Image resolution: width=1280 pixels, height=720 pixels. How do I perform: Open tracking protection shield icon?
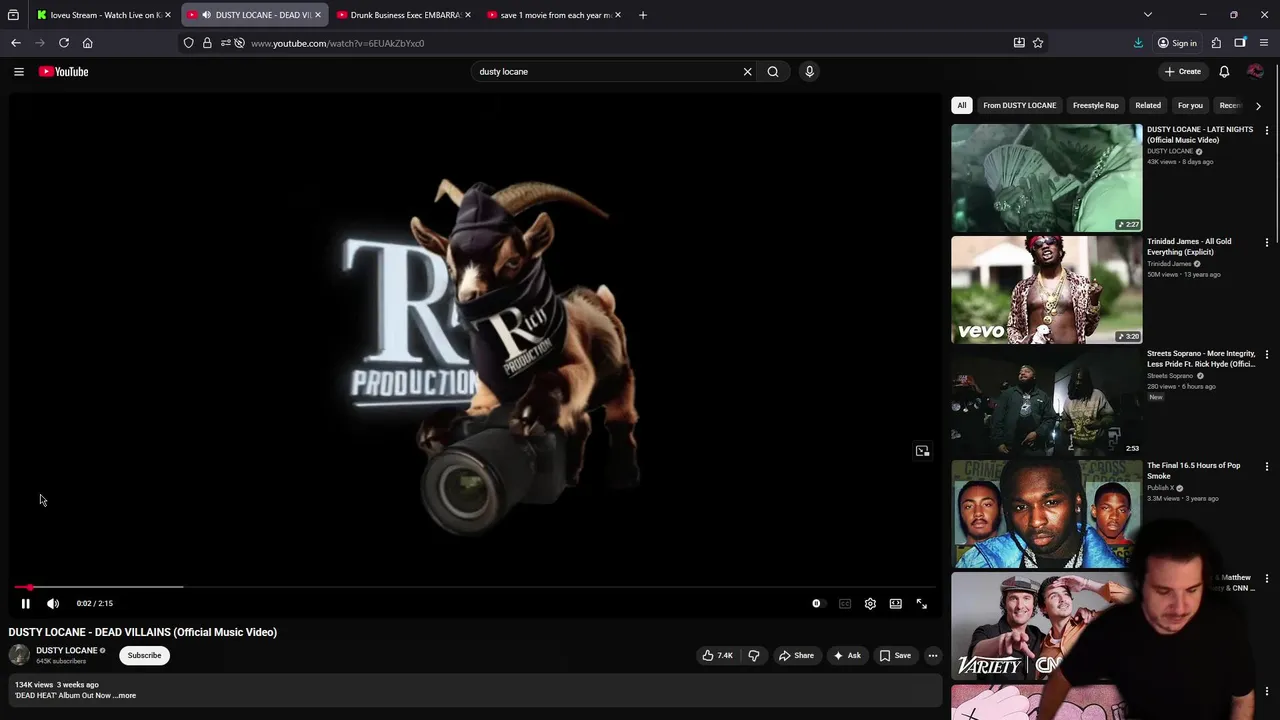(x=188, y=43)
